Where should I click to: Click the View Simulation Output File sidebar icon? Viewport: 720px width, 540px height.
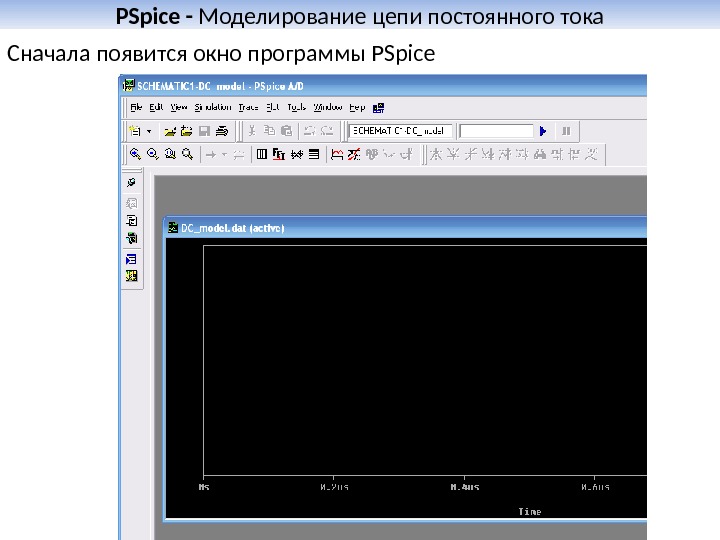point(131,221)
